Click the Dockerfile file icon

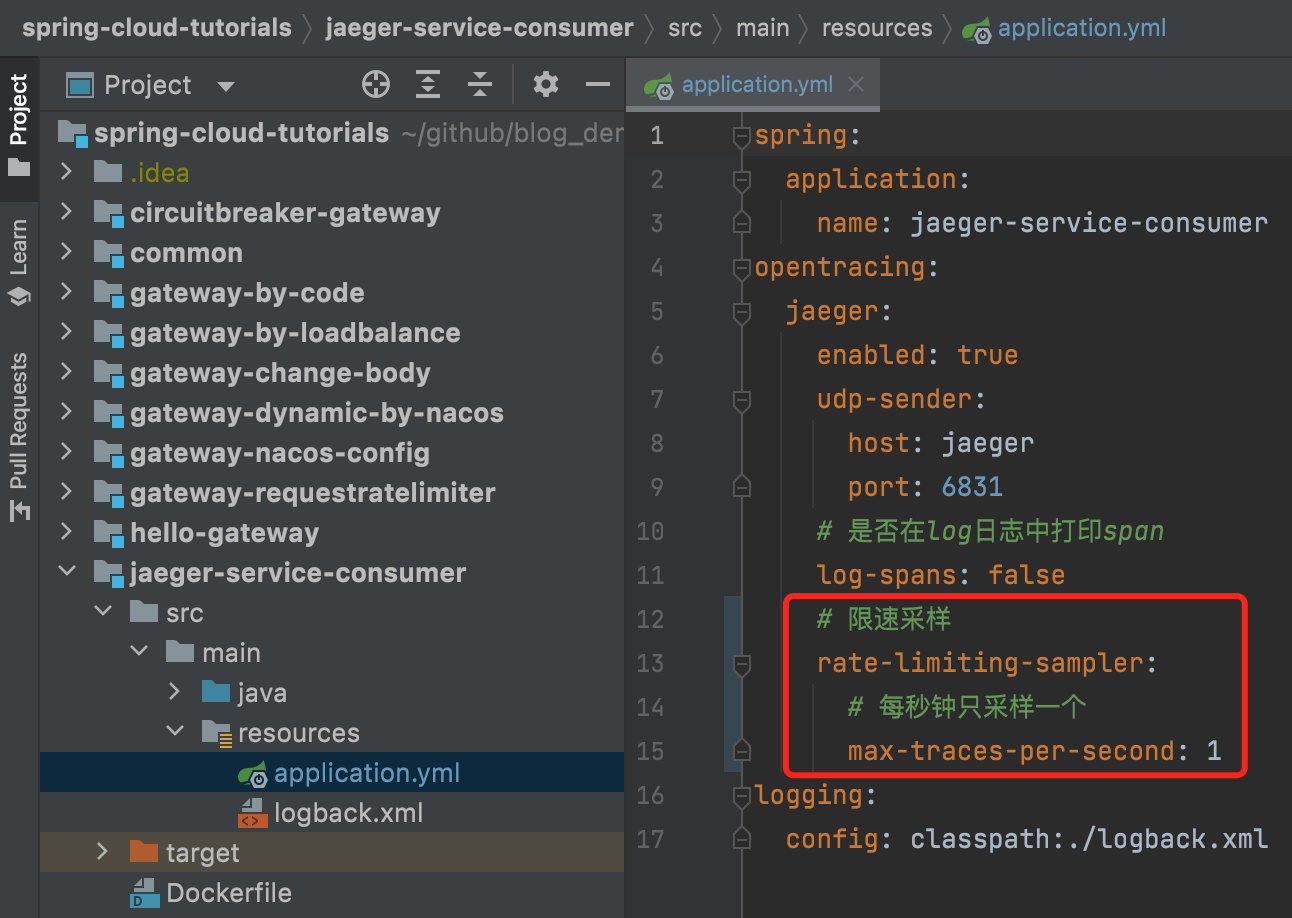click(144, 893)
